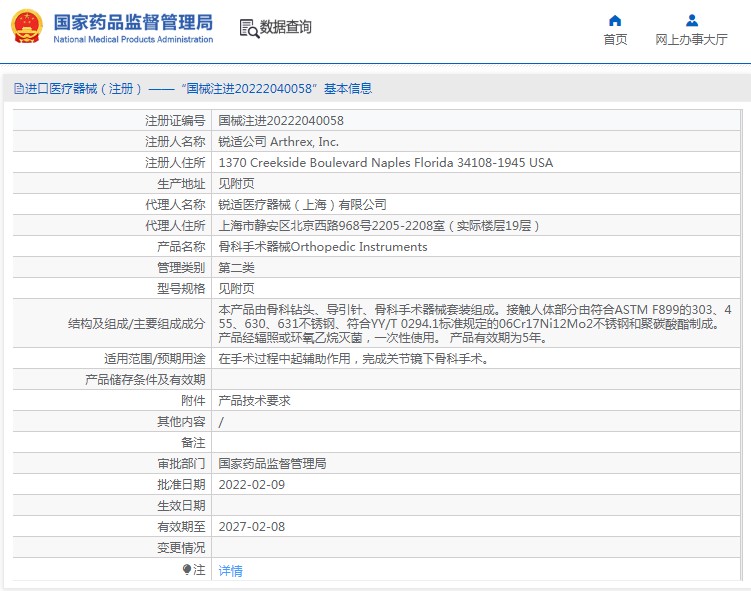Click the 代理人名称 label
Screen dimensions: 751x591
pyautogui.click(x=175, y=205)
